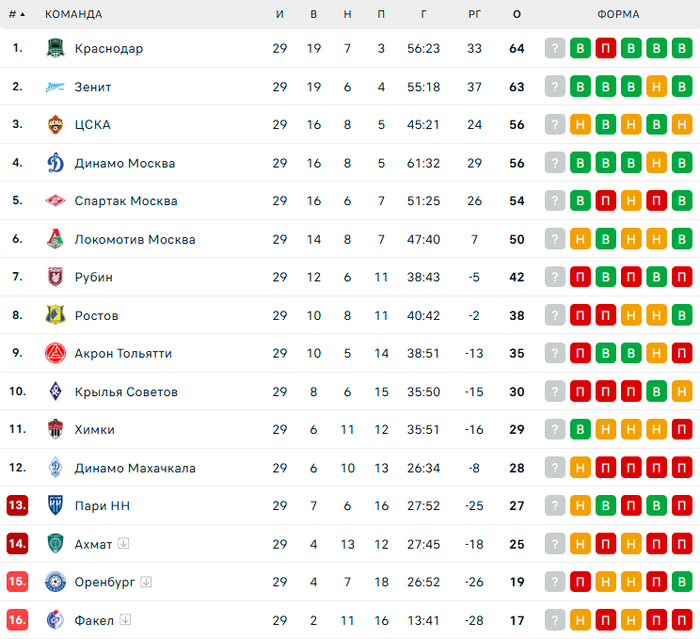Click Krasnodar's grey question mark form badge
The image size is (700, 639).
pyautogui.click(x=555, y=48)
